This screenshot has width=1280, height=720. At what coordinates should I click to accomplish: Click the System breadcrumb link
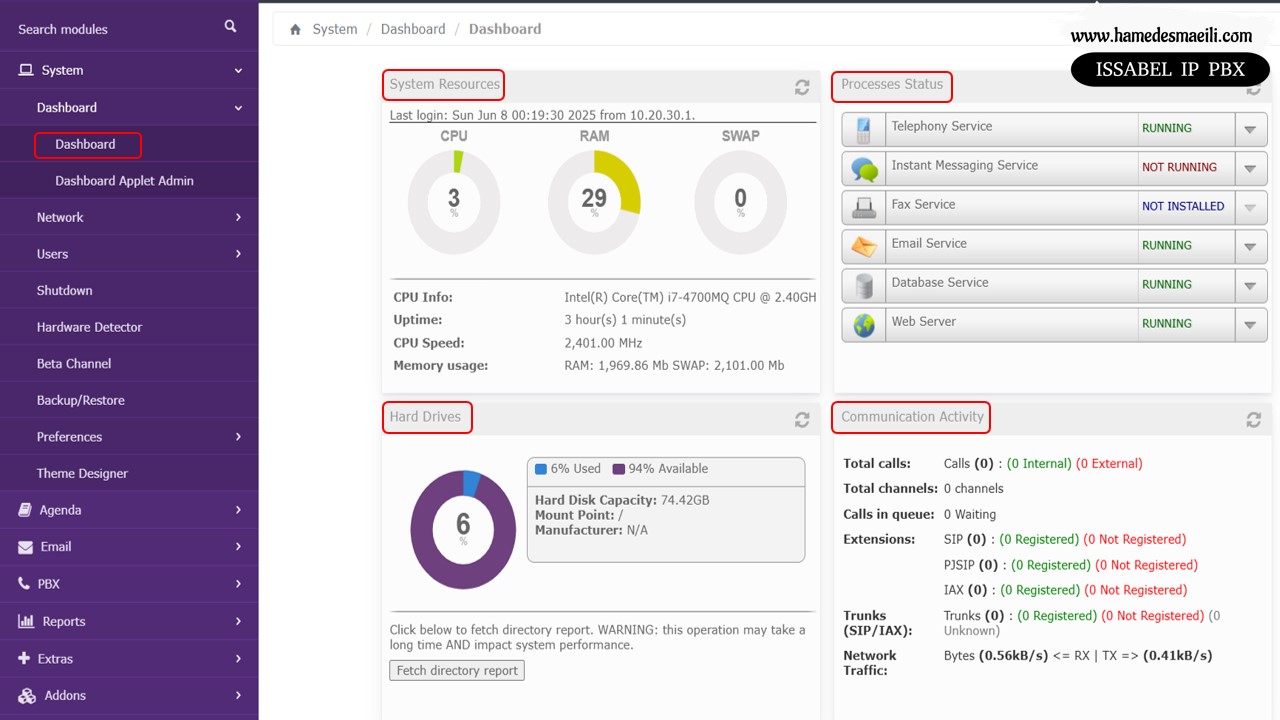334,29
